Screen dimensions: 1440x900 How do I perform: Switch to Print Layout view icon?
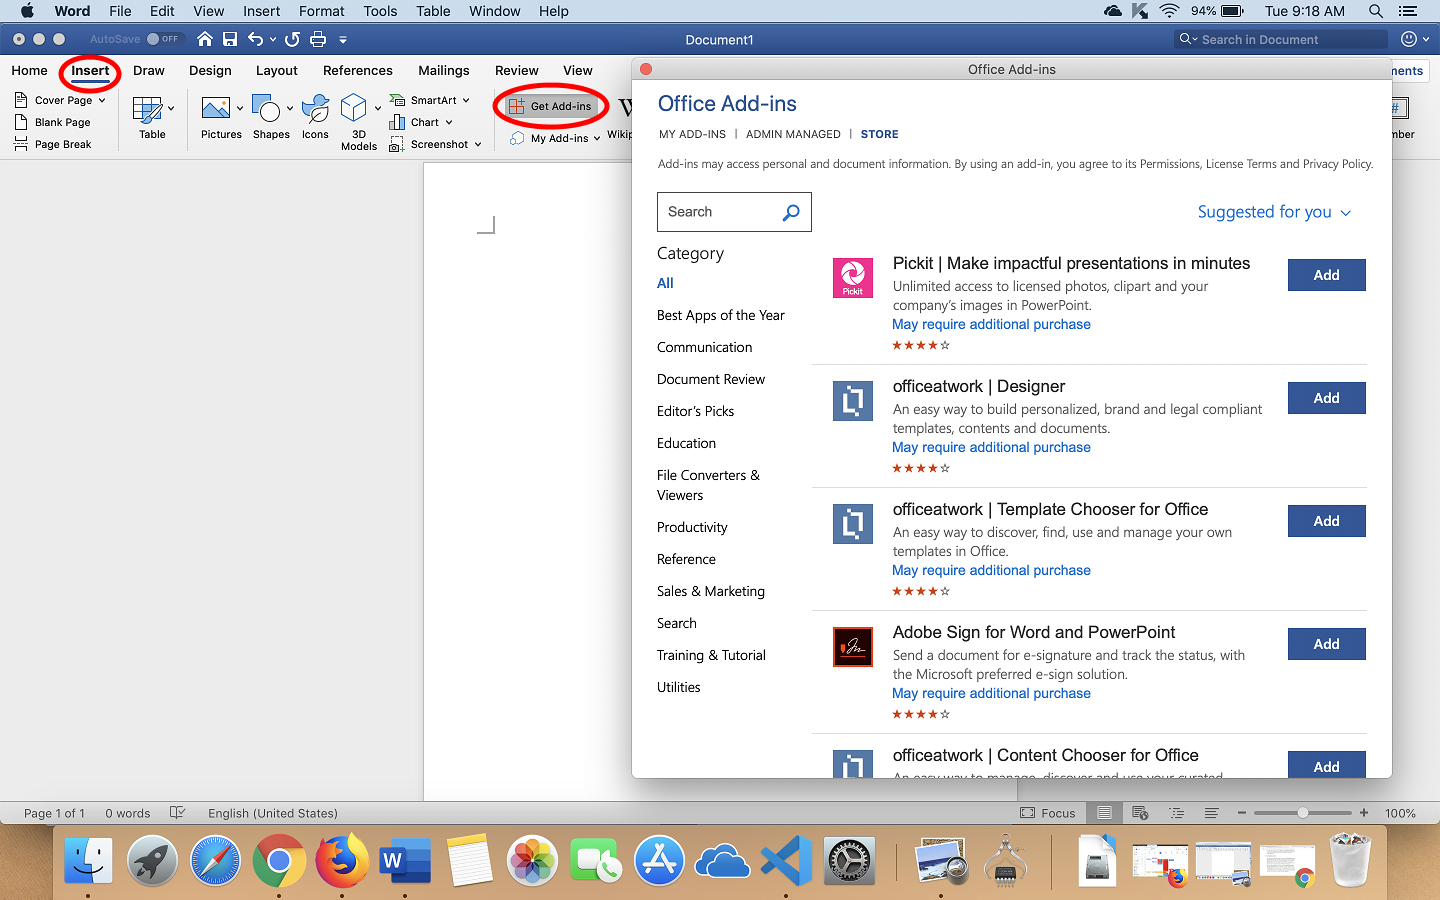(x=1104, y=813)
